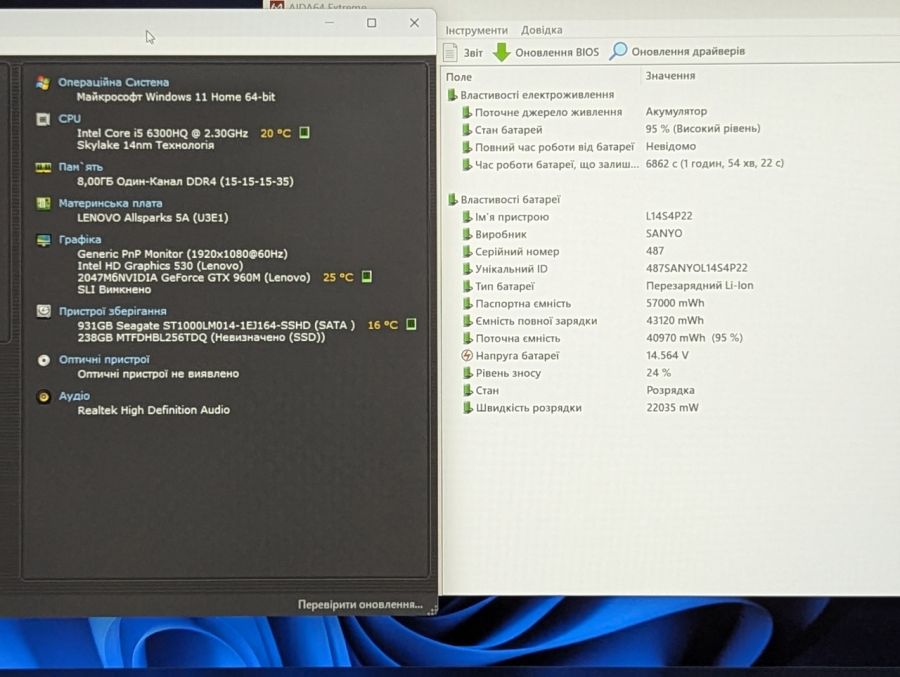
Task: Select the Стан батарей row
Action: click(x=611, y=129)
